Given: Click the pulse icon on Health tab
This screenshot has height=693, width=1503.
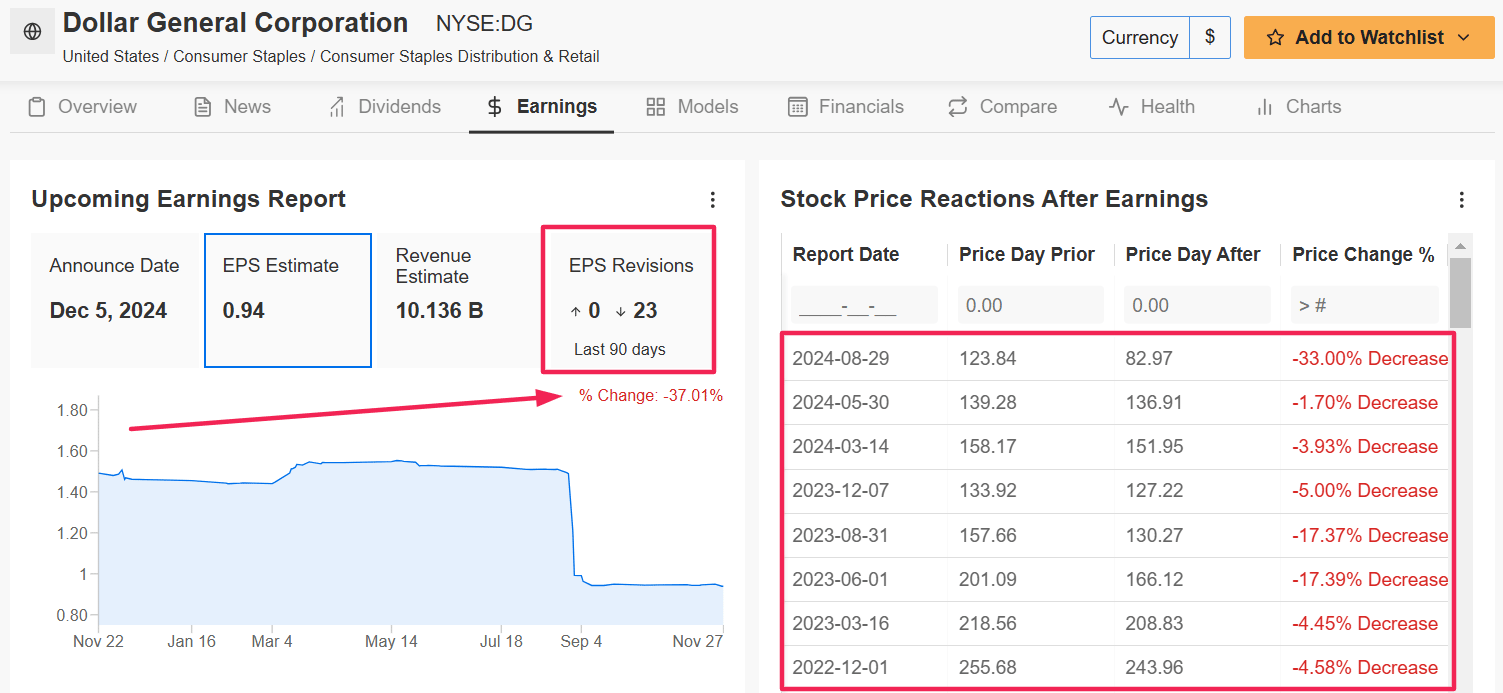Looking at the screenshot, I should tap(1119, 107).
